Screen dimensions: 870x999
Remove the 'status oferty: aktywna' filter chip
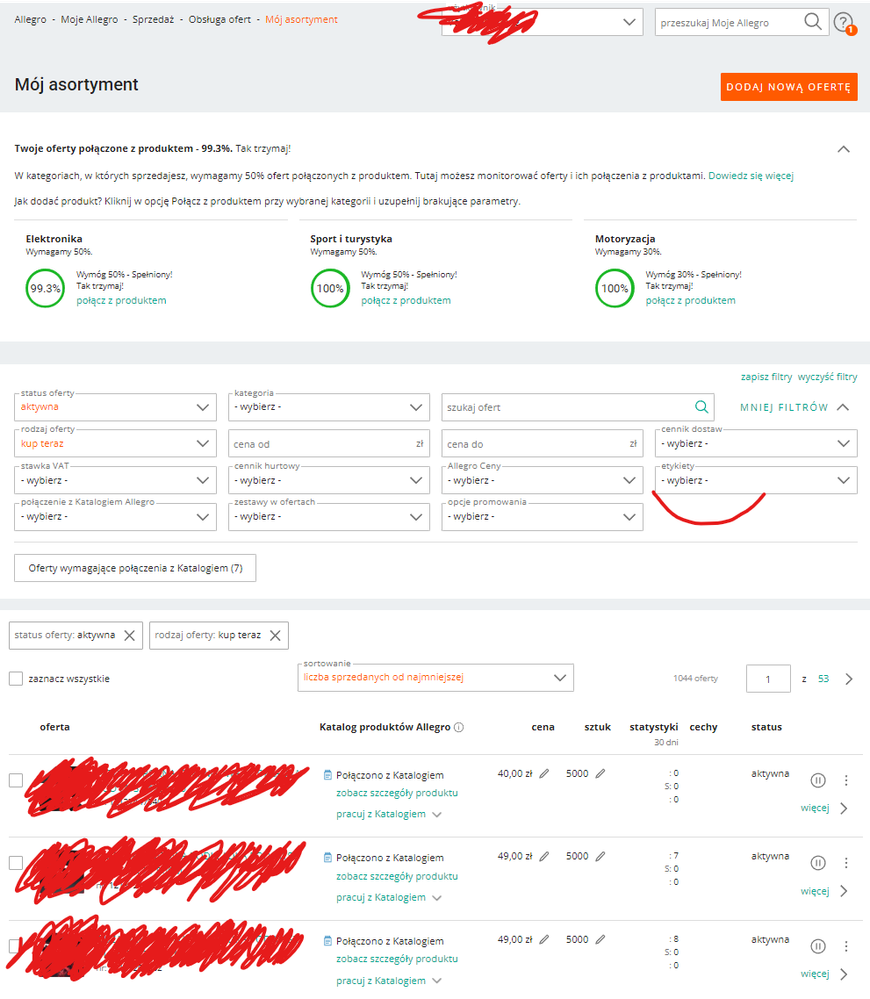pyautogui.click(x=129, y=635)
